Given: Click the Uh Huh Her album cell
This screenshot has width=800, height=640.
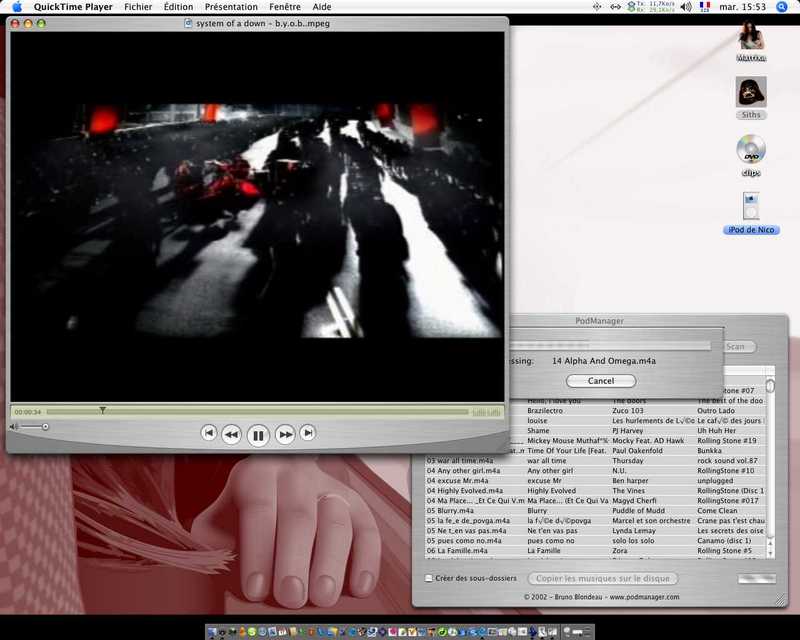Looking at the screenshot, I should tap(717, 430).
